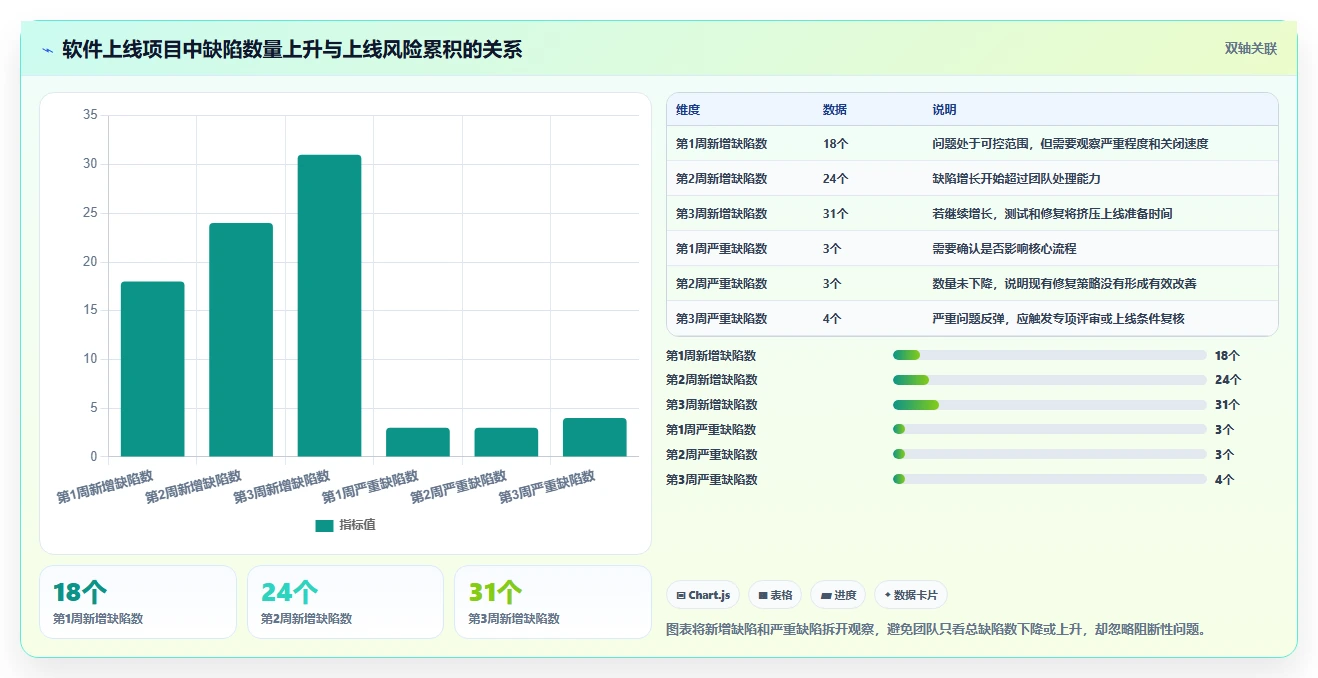Image resolution: width=1318 pixels, height=678 pixels.
Task: Click the dashboard title 软件上线项目中缺陷数量上升
Action: click(x=292, y=50)
